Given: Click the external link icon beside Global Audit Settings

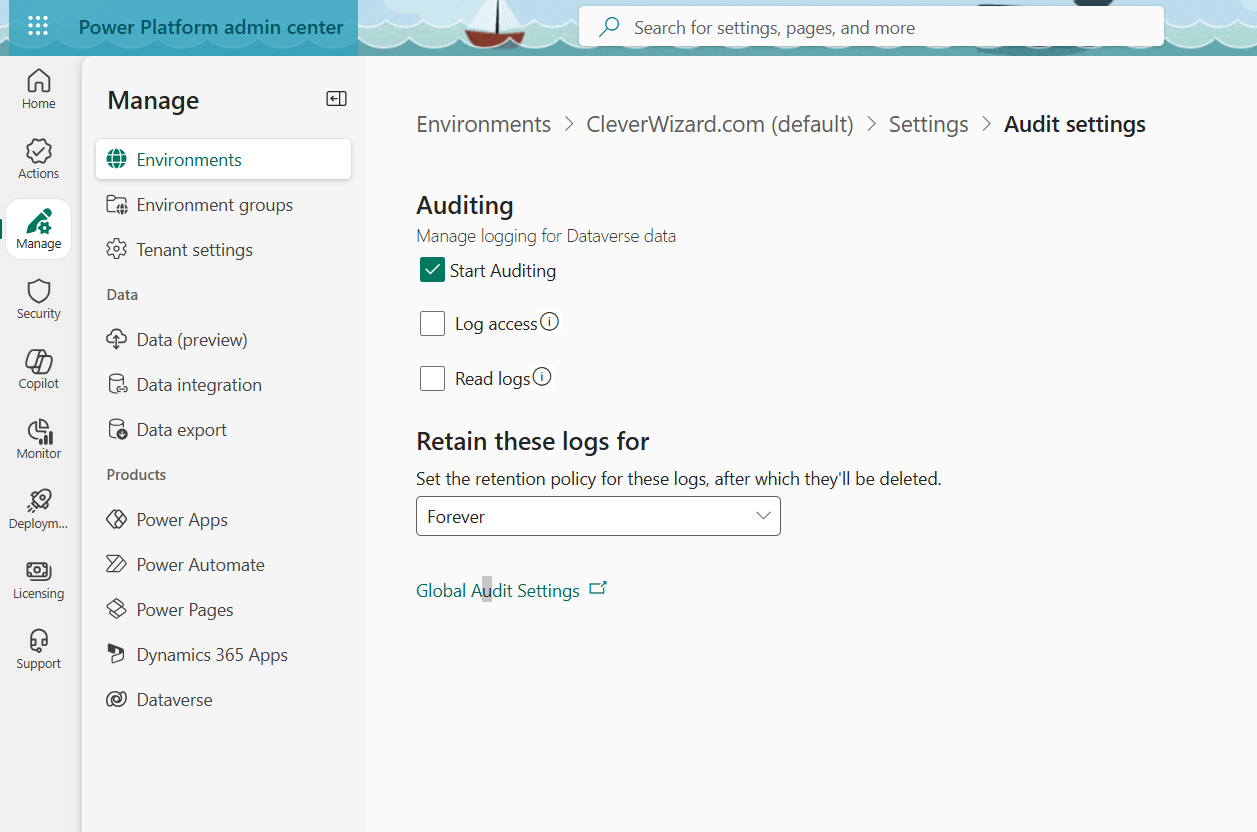Looking at the screenshot, I should coord(598,588).
